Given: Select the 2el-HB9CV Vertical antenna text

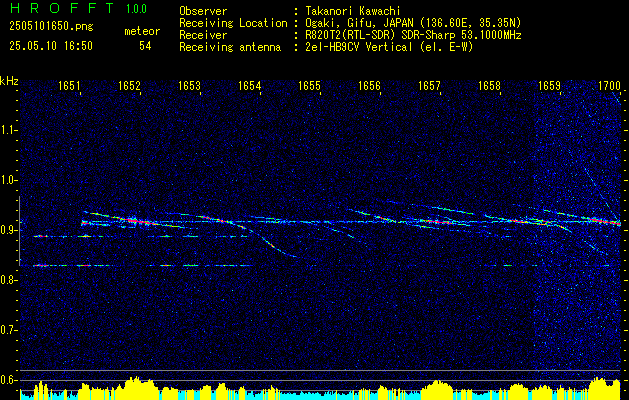Looking at the screenshot, I should (389, 47).
